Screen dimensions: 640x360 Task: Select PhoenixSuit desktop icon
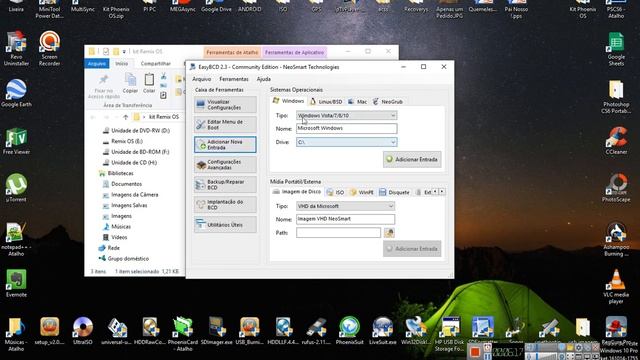[x=349, y=331]
